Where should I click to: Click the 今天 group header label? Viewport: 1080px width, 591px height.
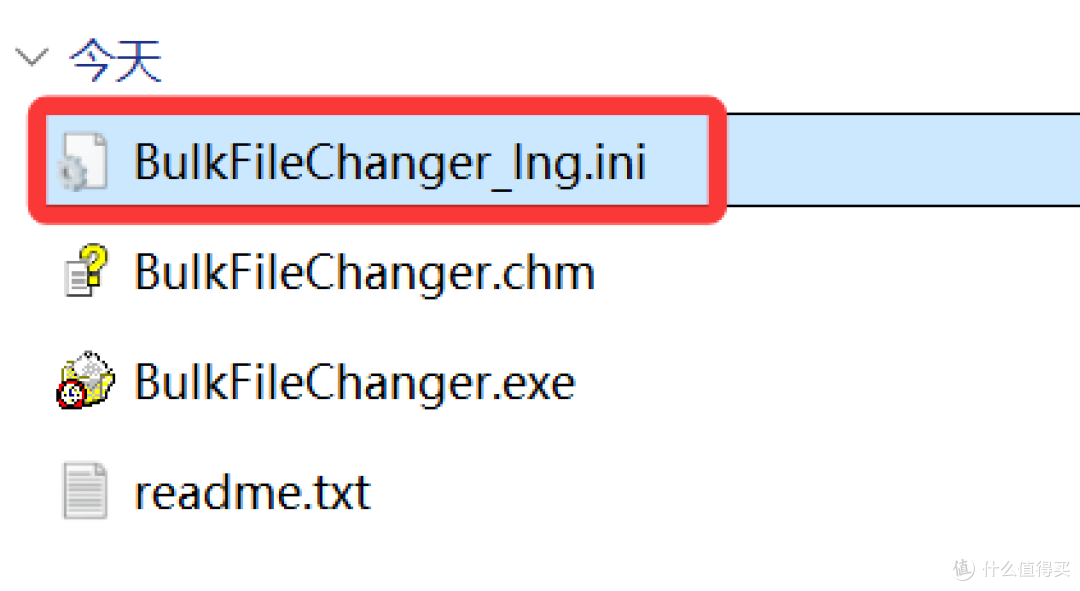(x=115, y=62)
